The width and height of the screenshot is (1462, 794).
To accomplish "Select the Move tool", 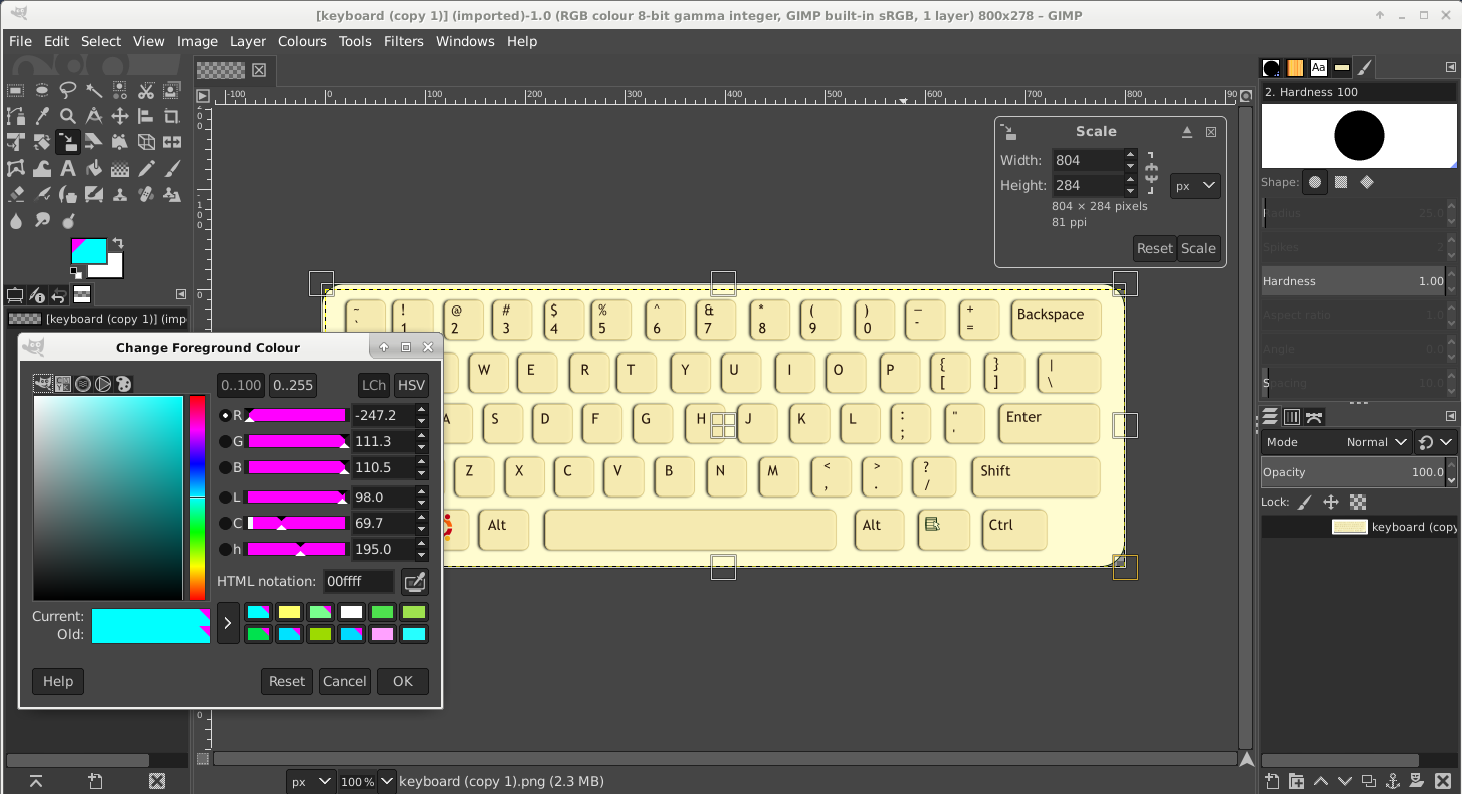I will coord(119,117).
